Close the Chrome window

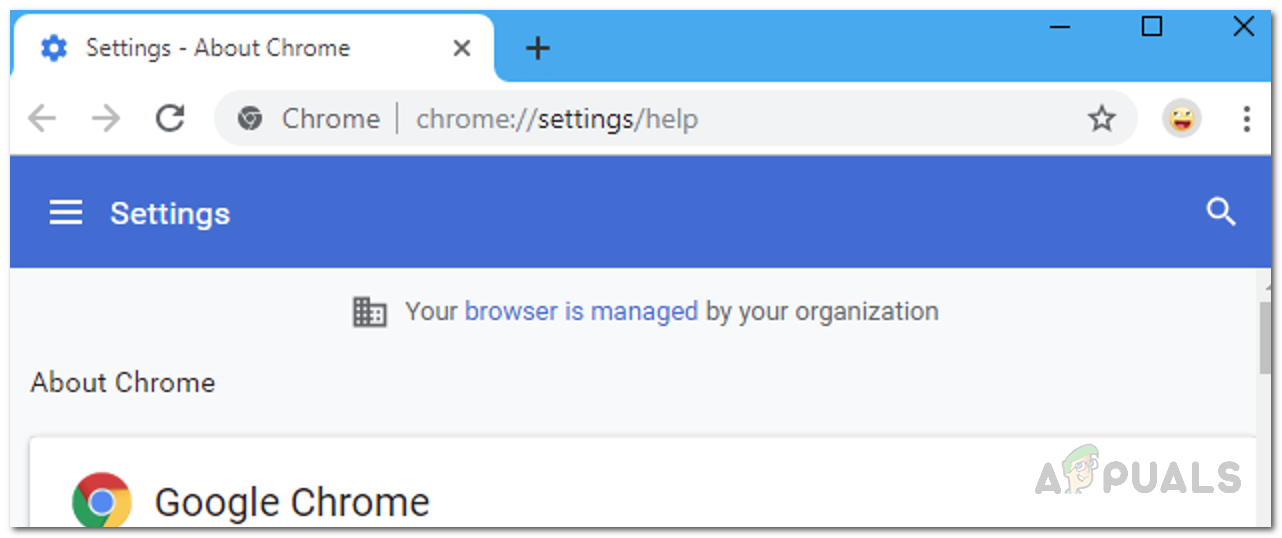tap(1243, 27)
